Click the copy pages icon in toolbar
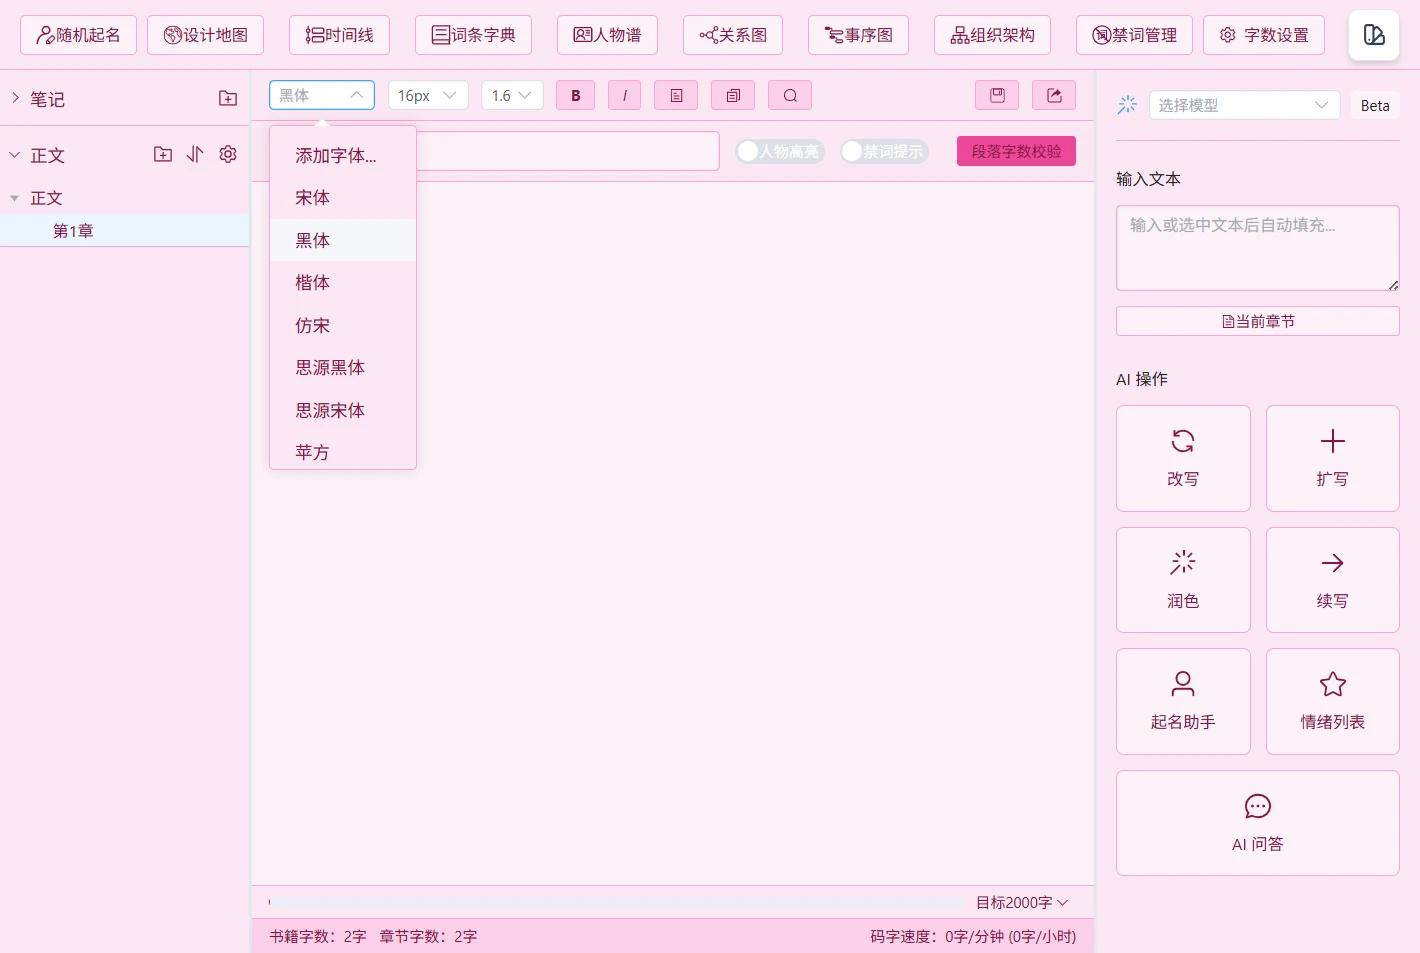1420x953 pixels. (x=733, y=95)
